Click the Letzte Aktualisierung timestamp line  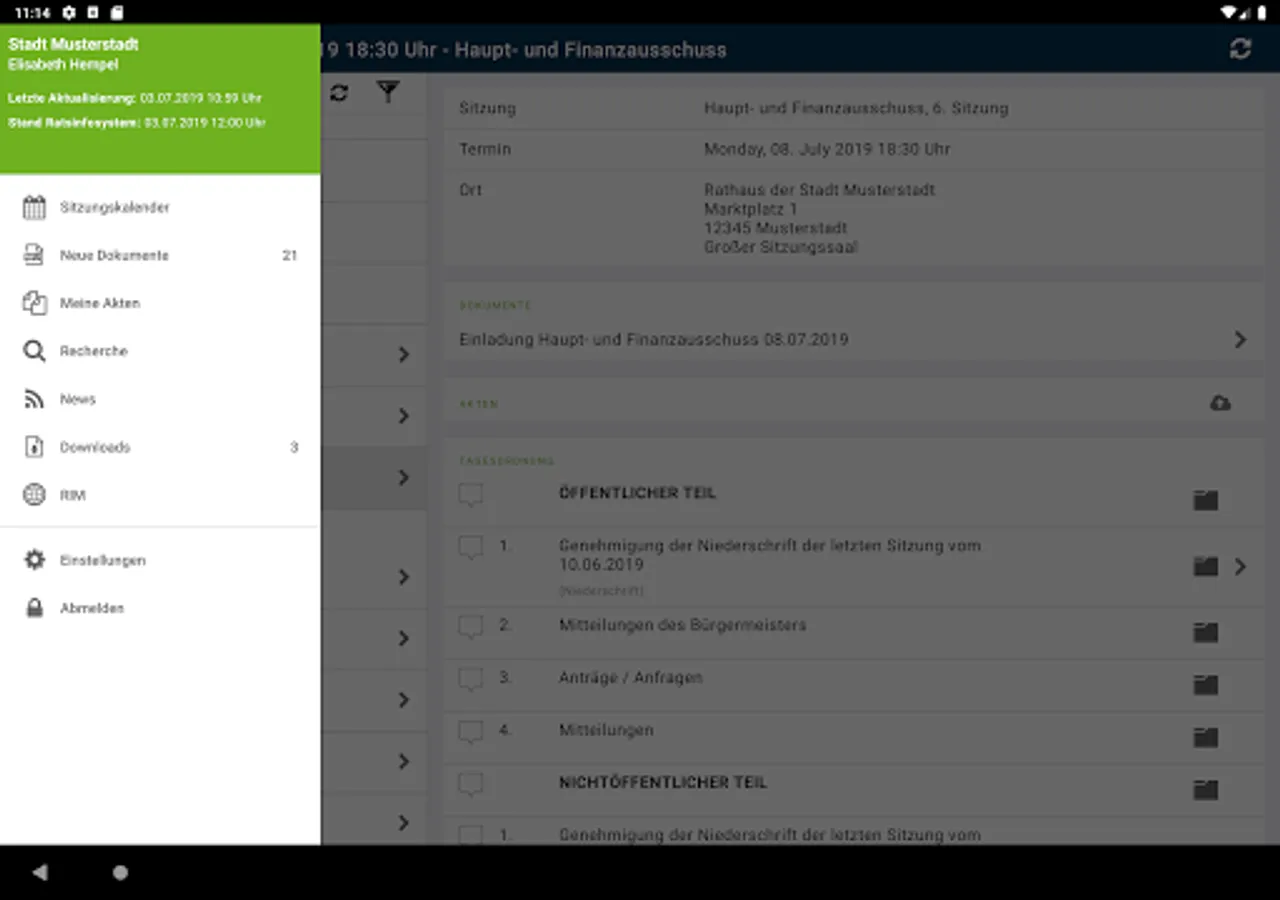tap(135, 98)
